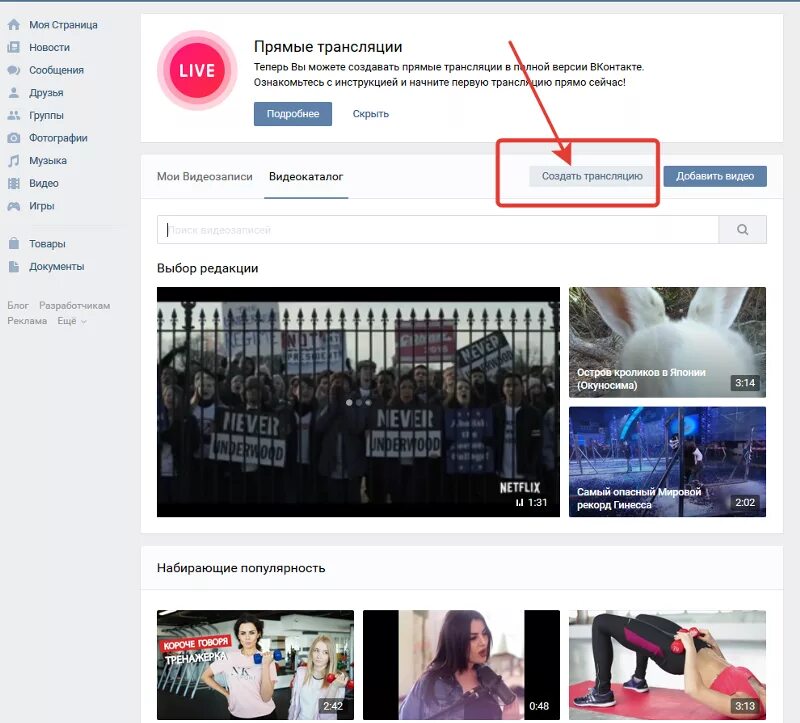Click the home icon beside Моя Страница
Screen dimensions: 800x723
(14, 24)
